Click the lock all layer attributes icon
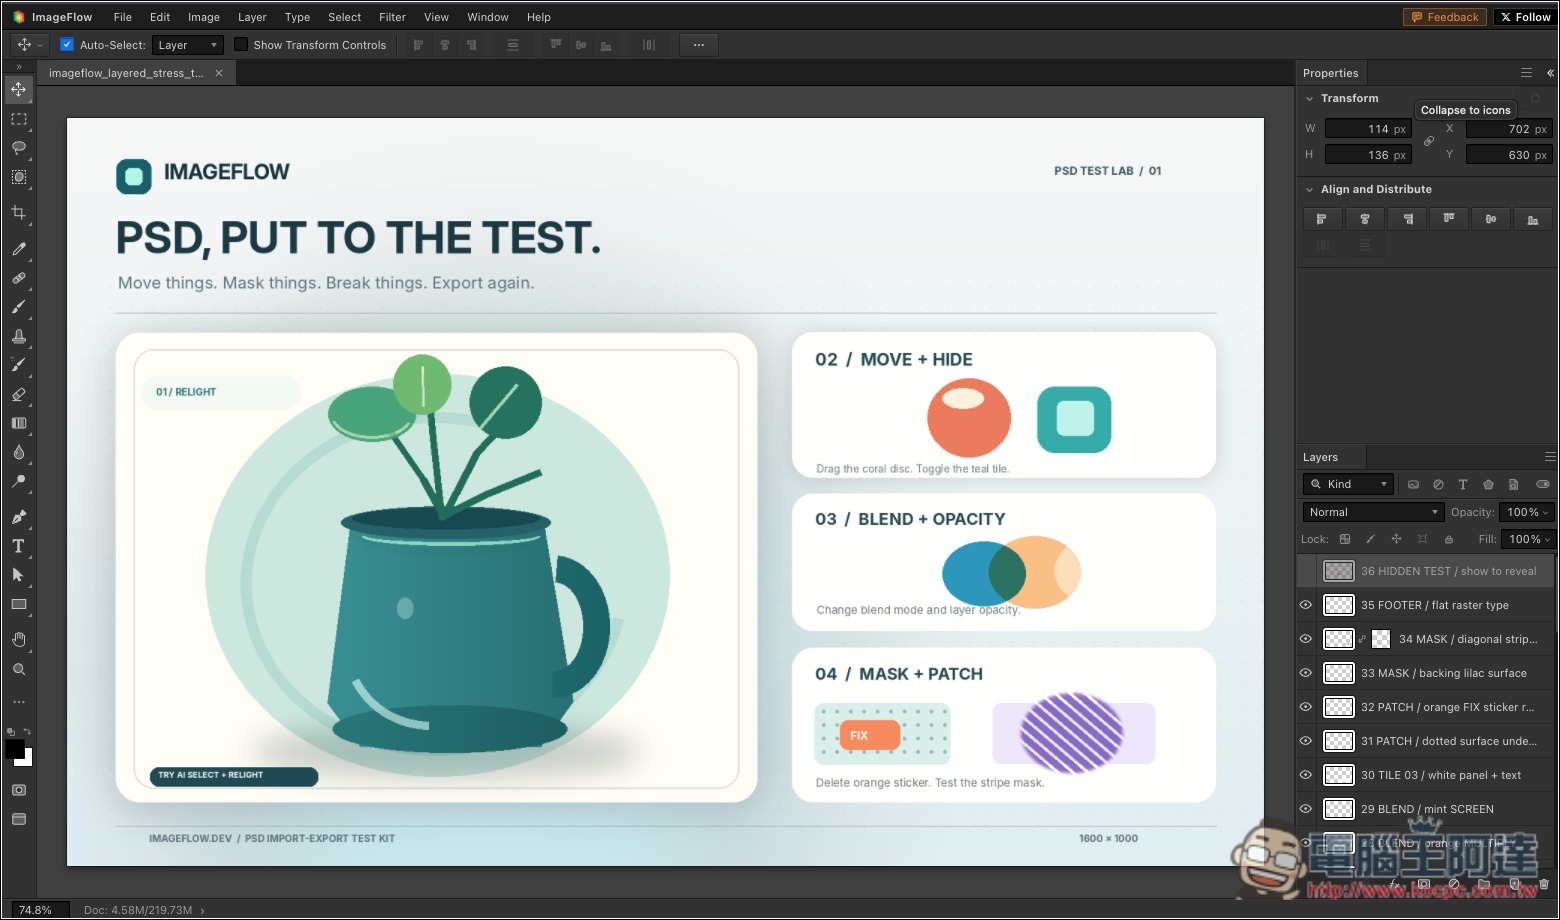The width and height of the screenshot is (1560, 920). click(x=1449, y=539)
